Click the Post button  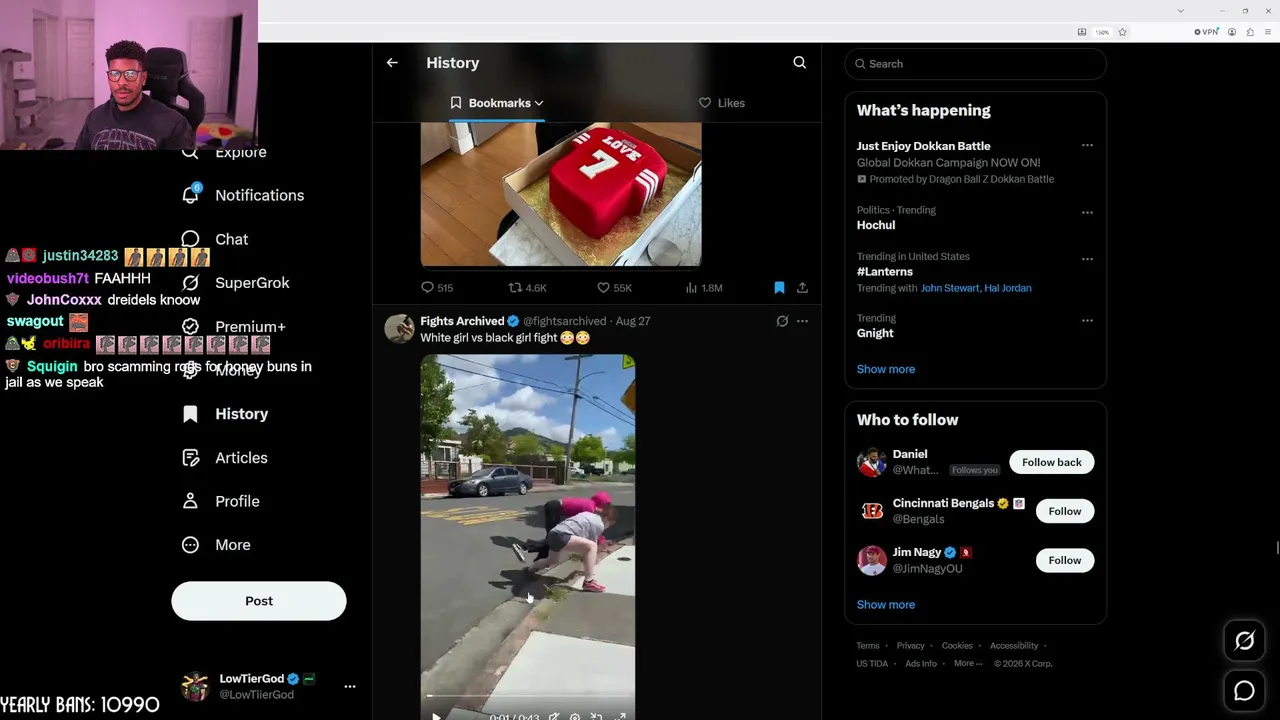pos(259,601)
